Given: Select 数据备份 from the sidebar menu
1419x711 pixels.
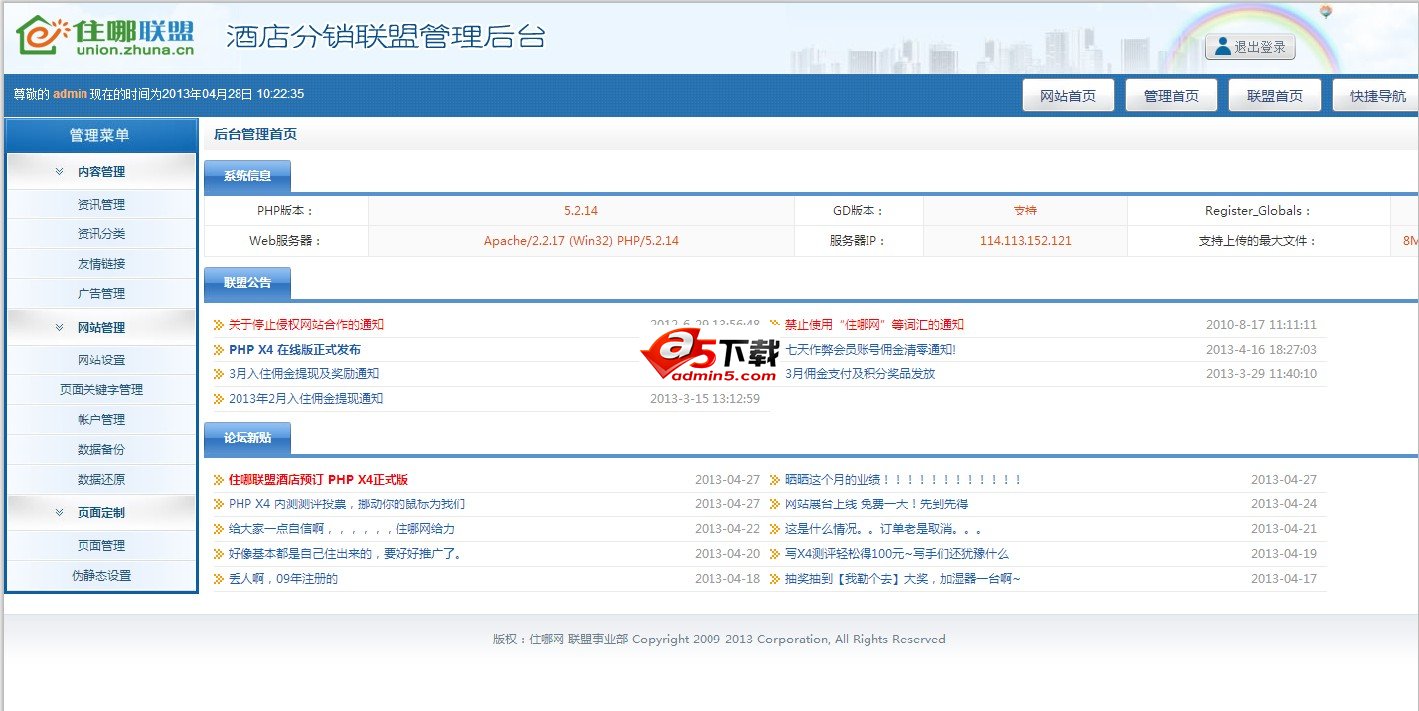Looking at the screenshot, I should click(x=101, y=450).
